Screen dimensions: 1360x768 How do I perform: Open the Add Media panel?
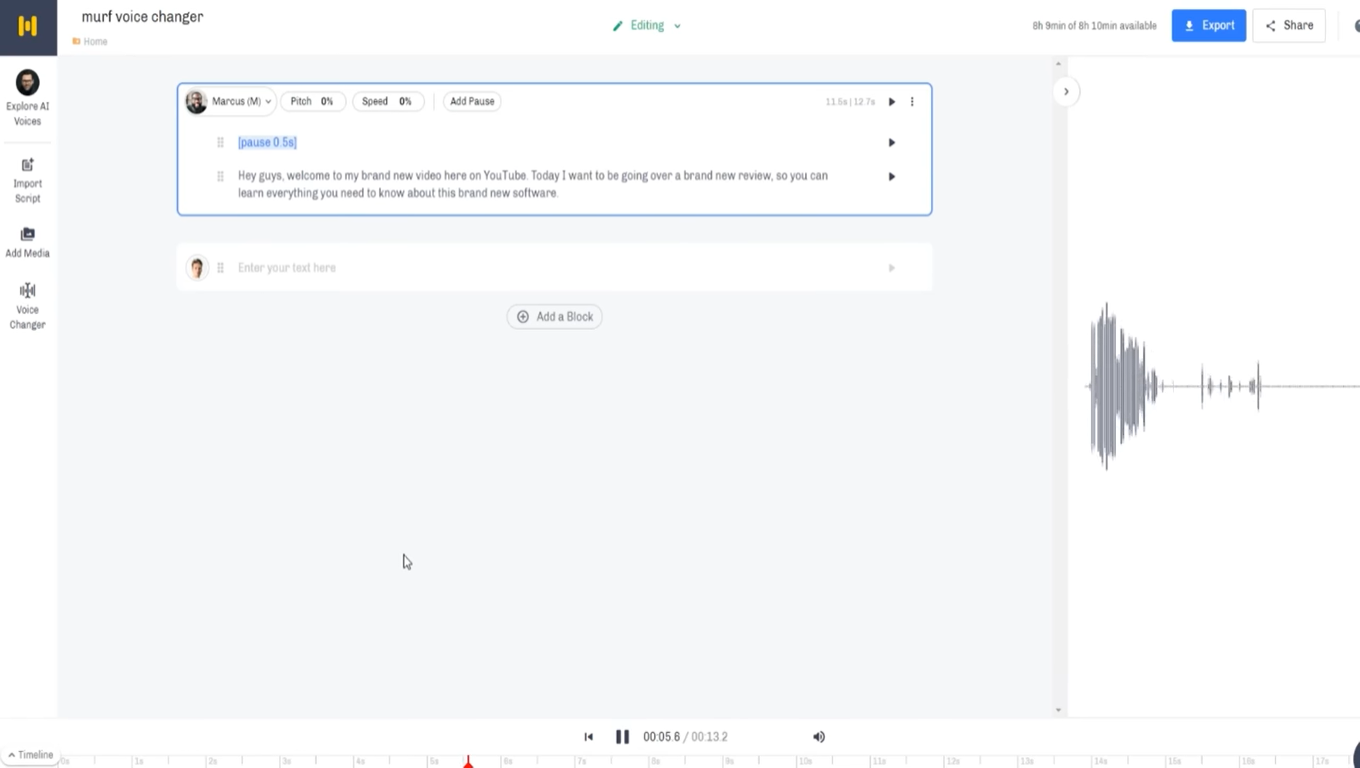[x=28, y=242]
